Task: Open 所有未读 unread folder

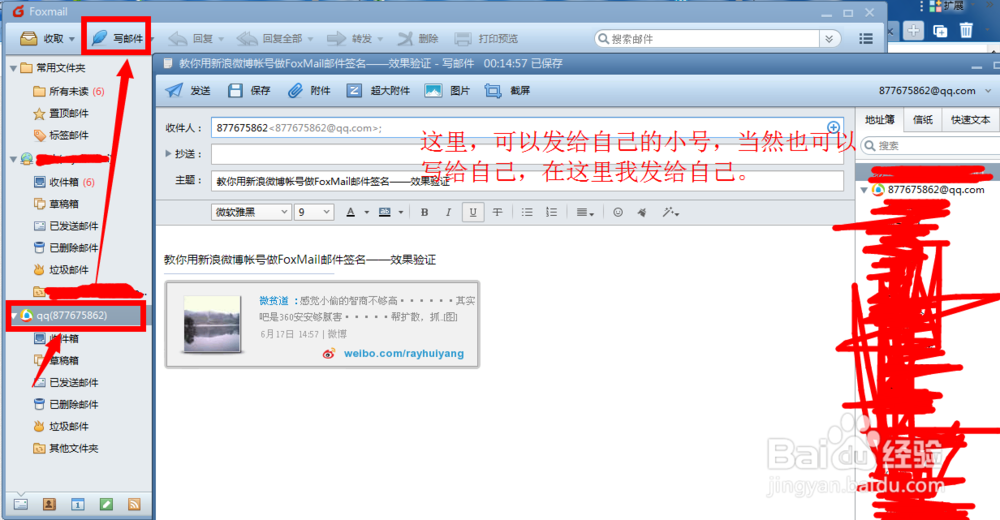Action: tap(68, 91)
